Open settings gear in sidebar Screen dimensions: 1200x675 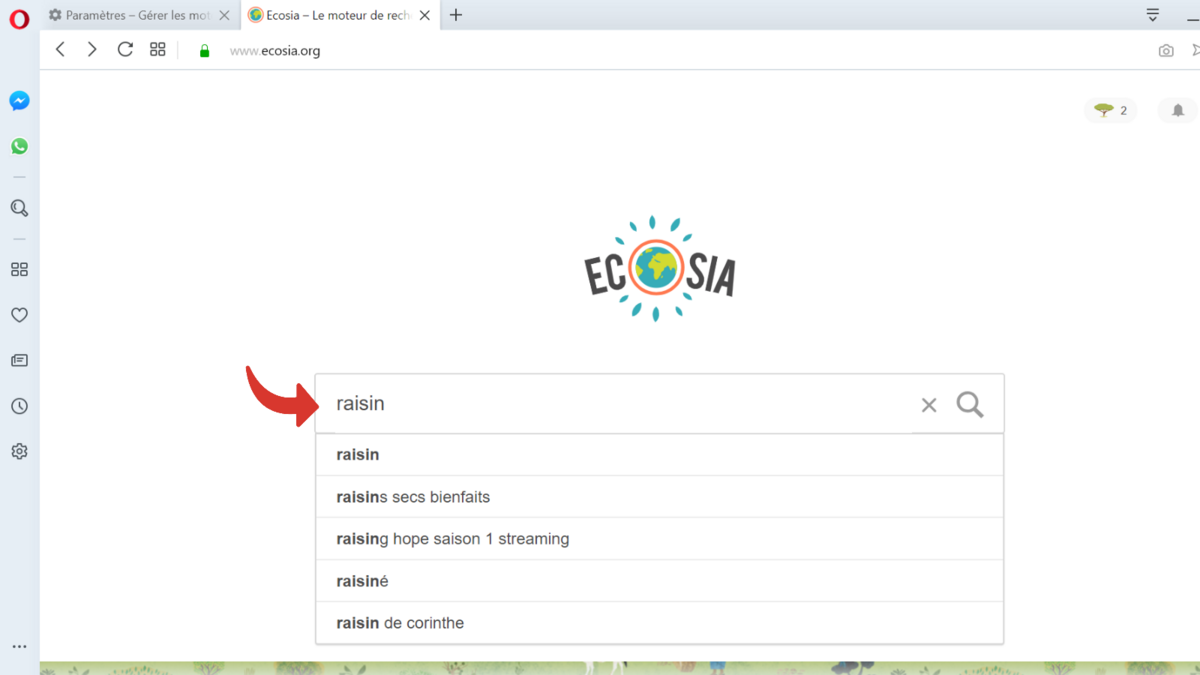pos(19,452)
